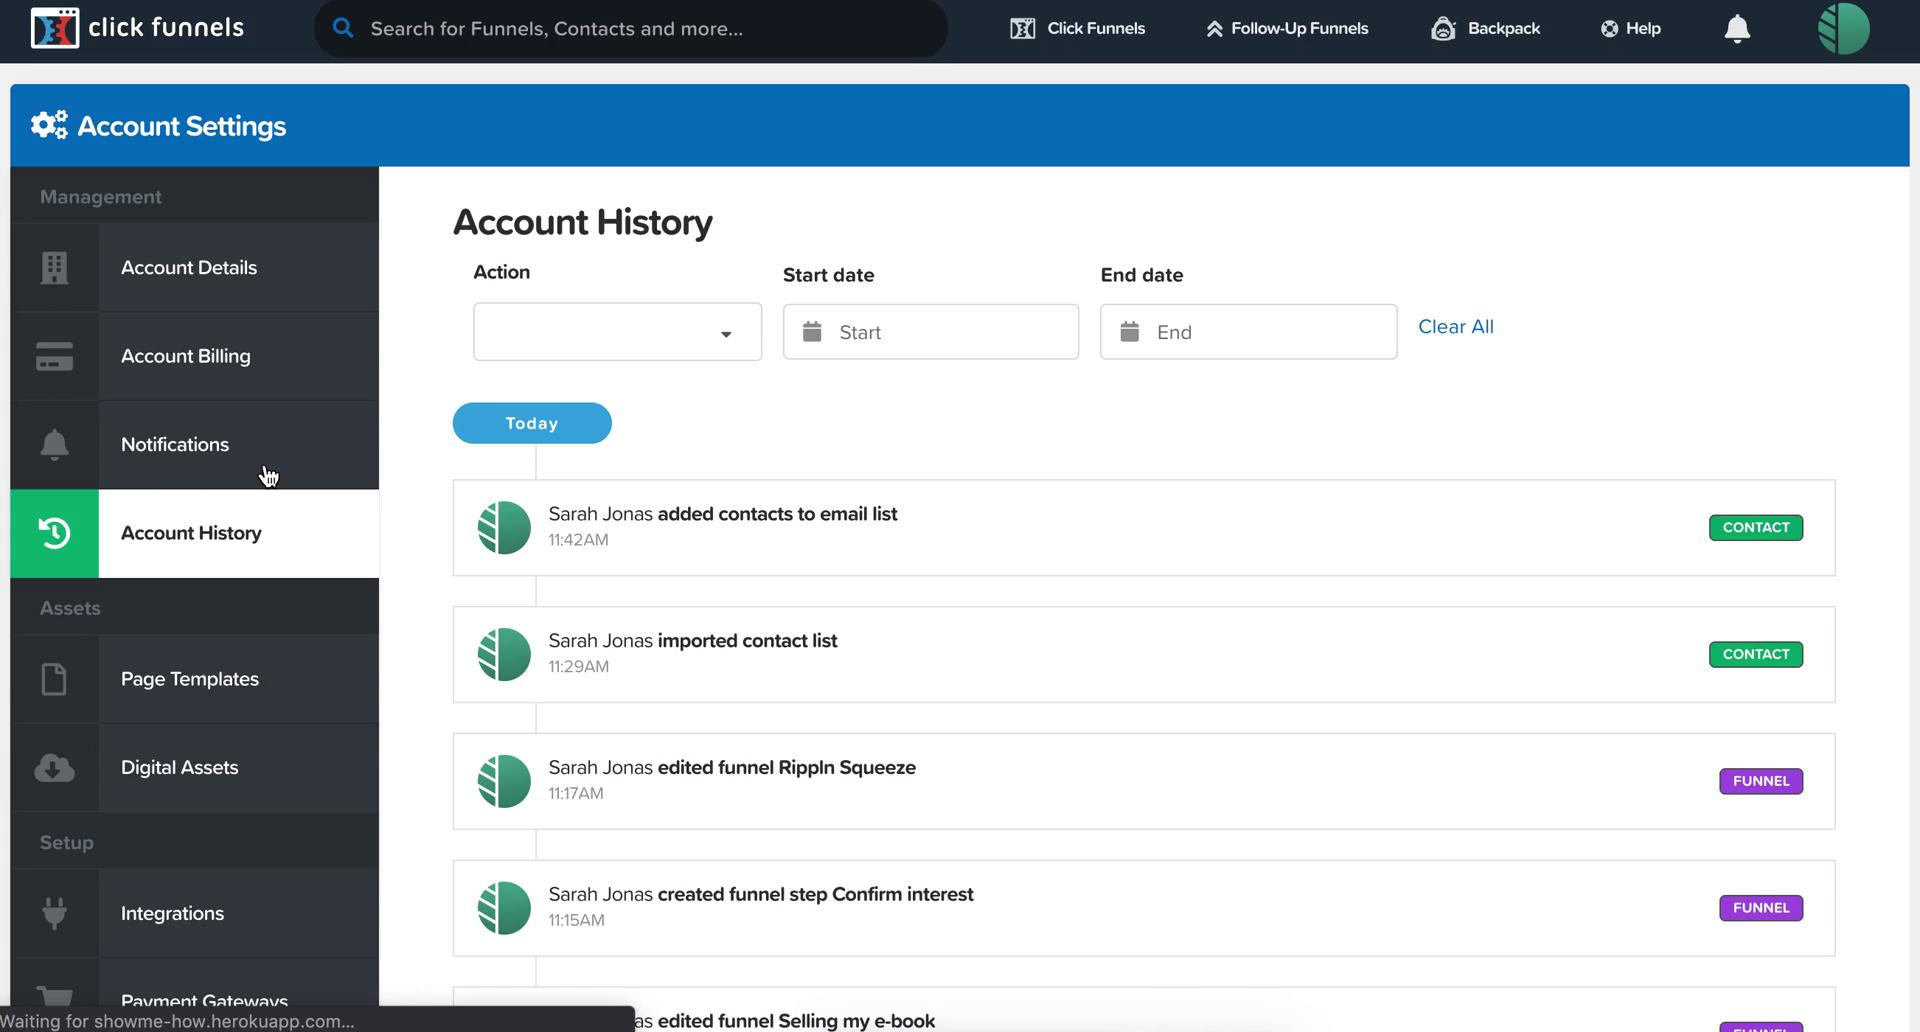Click avatar beside imported contact list entry
1920x1032 pixels.
pyautogui.click(x=504, y=655)
